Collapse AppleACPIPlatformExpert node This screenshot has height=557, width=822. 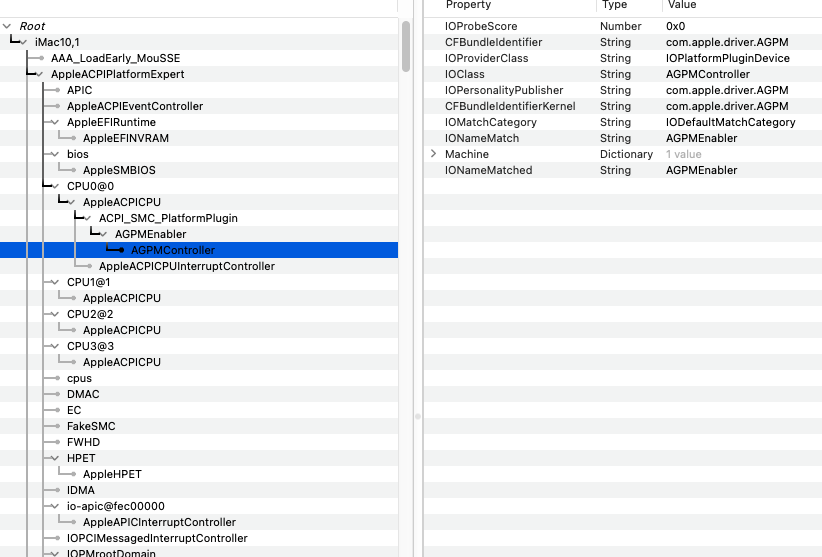pyautogui.click(x=39, y=74)
